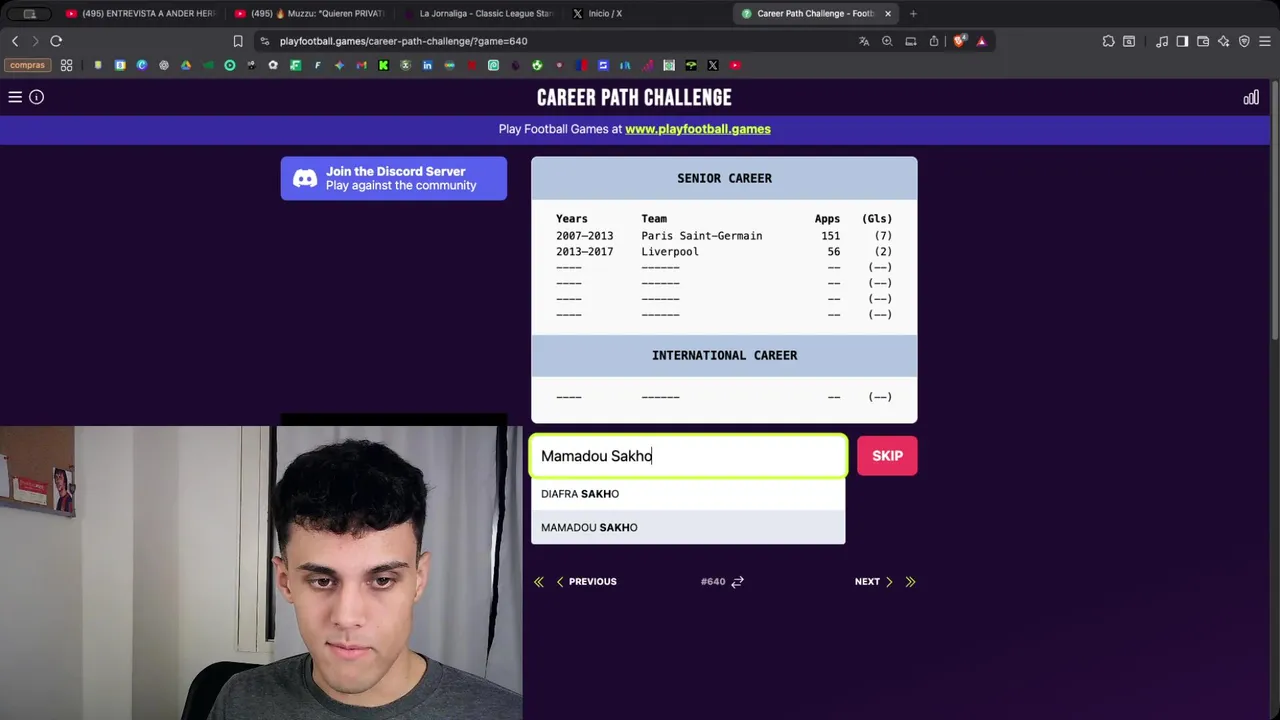Click the SENIOR CAREER heading
The image size is (1280, 720).
pos(724,178)
